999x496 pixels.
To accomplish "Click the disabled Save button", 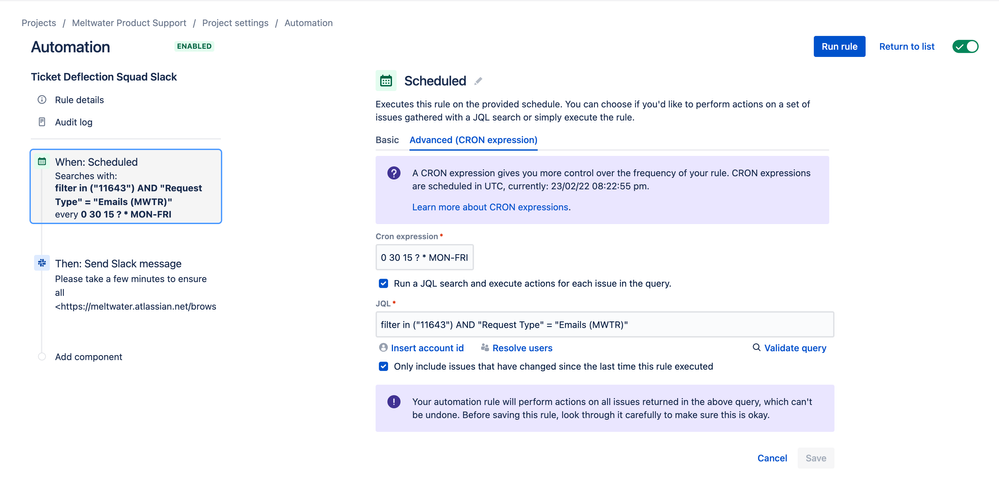I will (816, 458).
